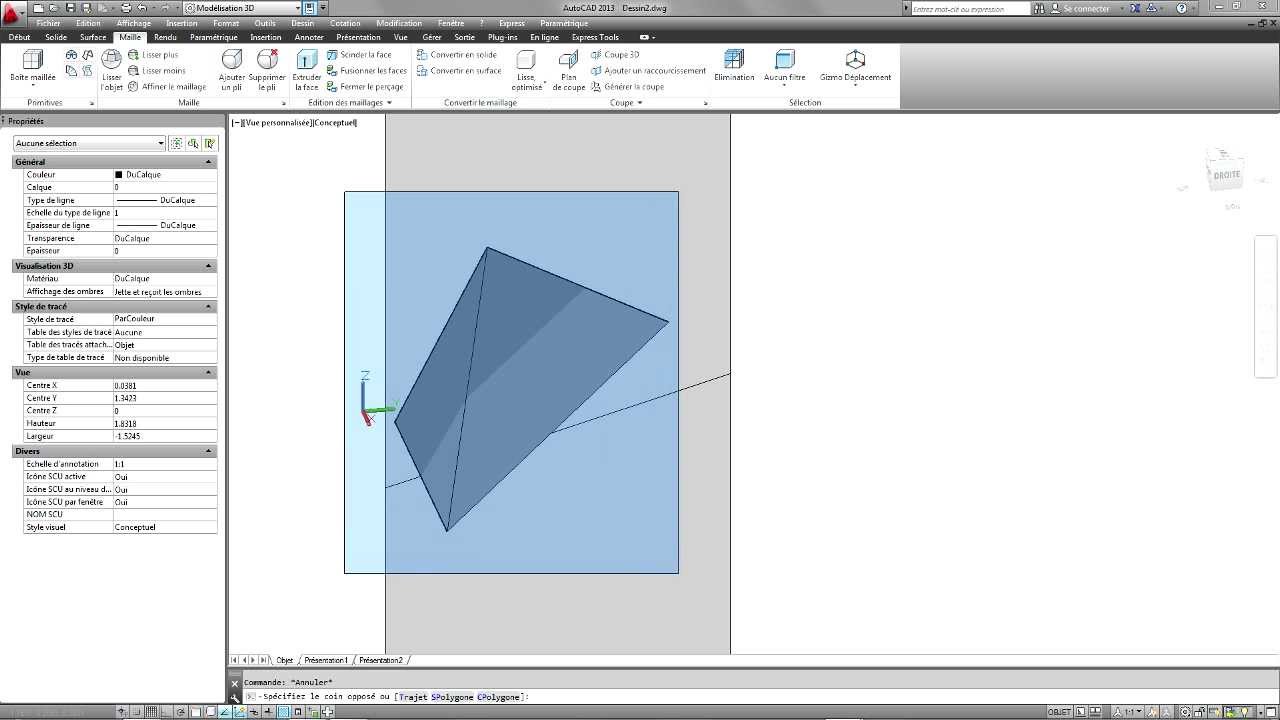This screenshot has width=1280, height=720.
Task: Click Ajouter un pli icon
Action: (x=232, y=70)
